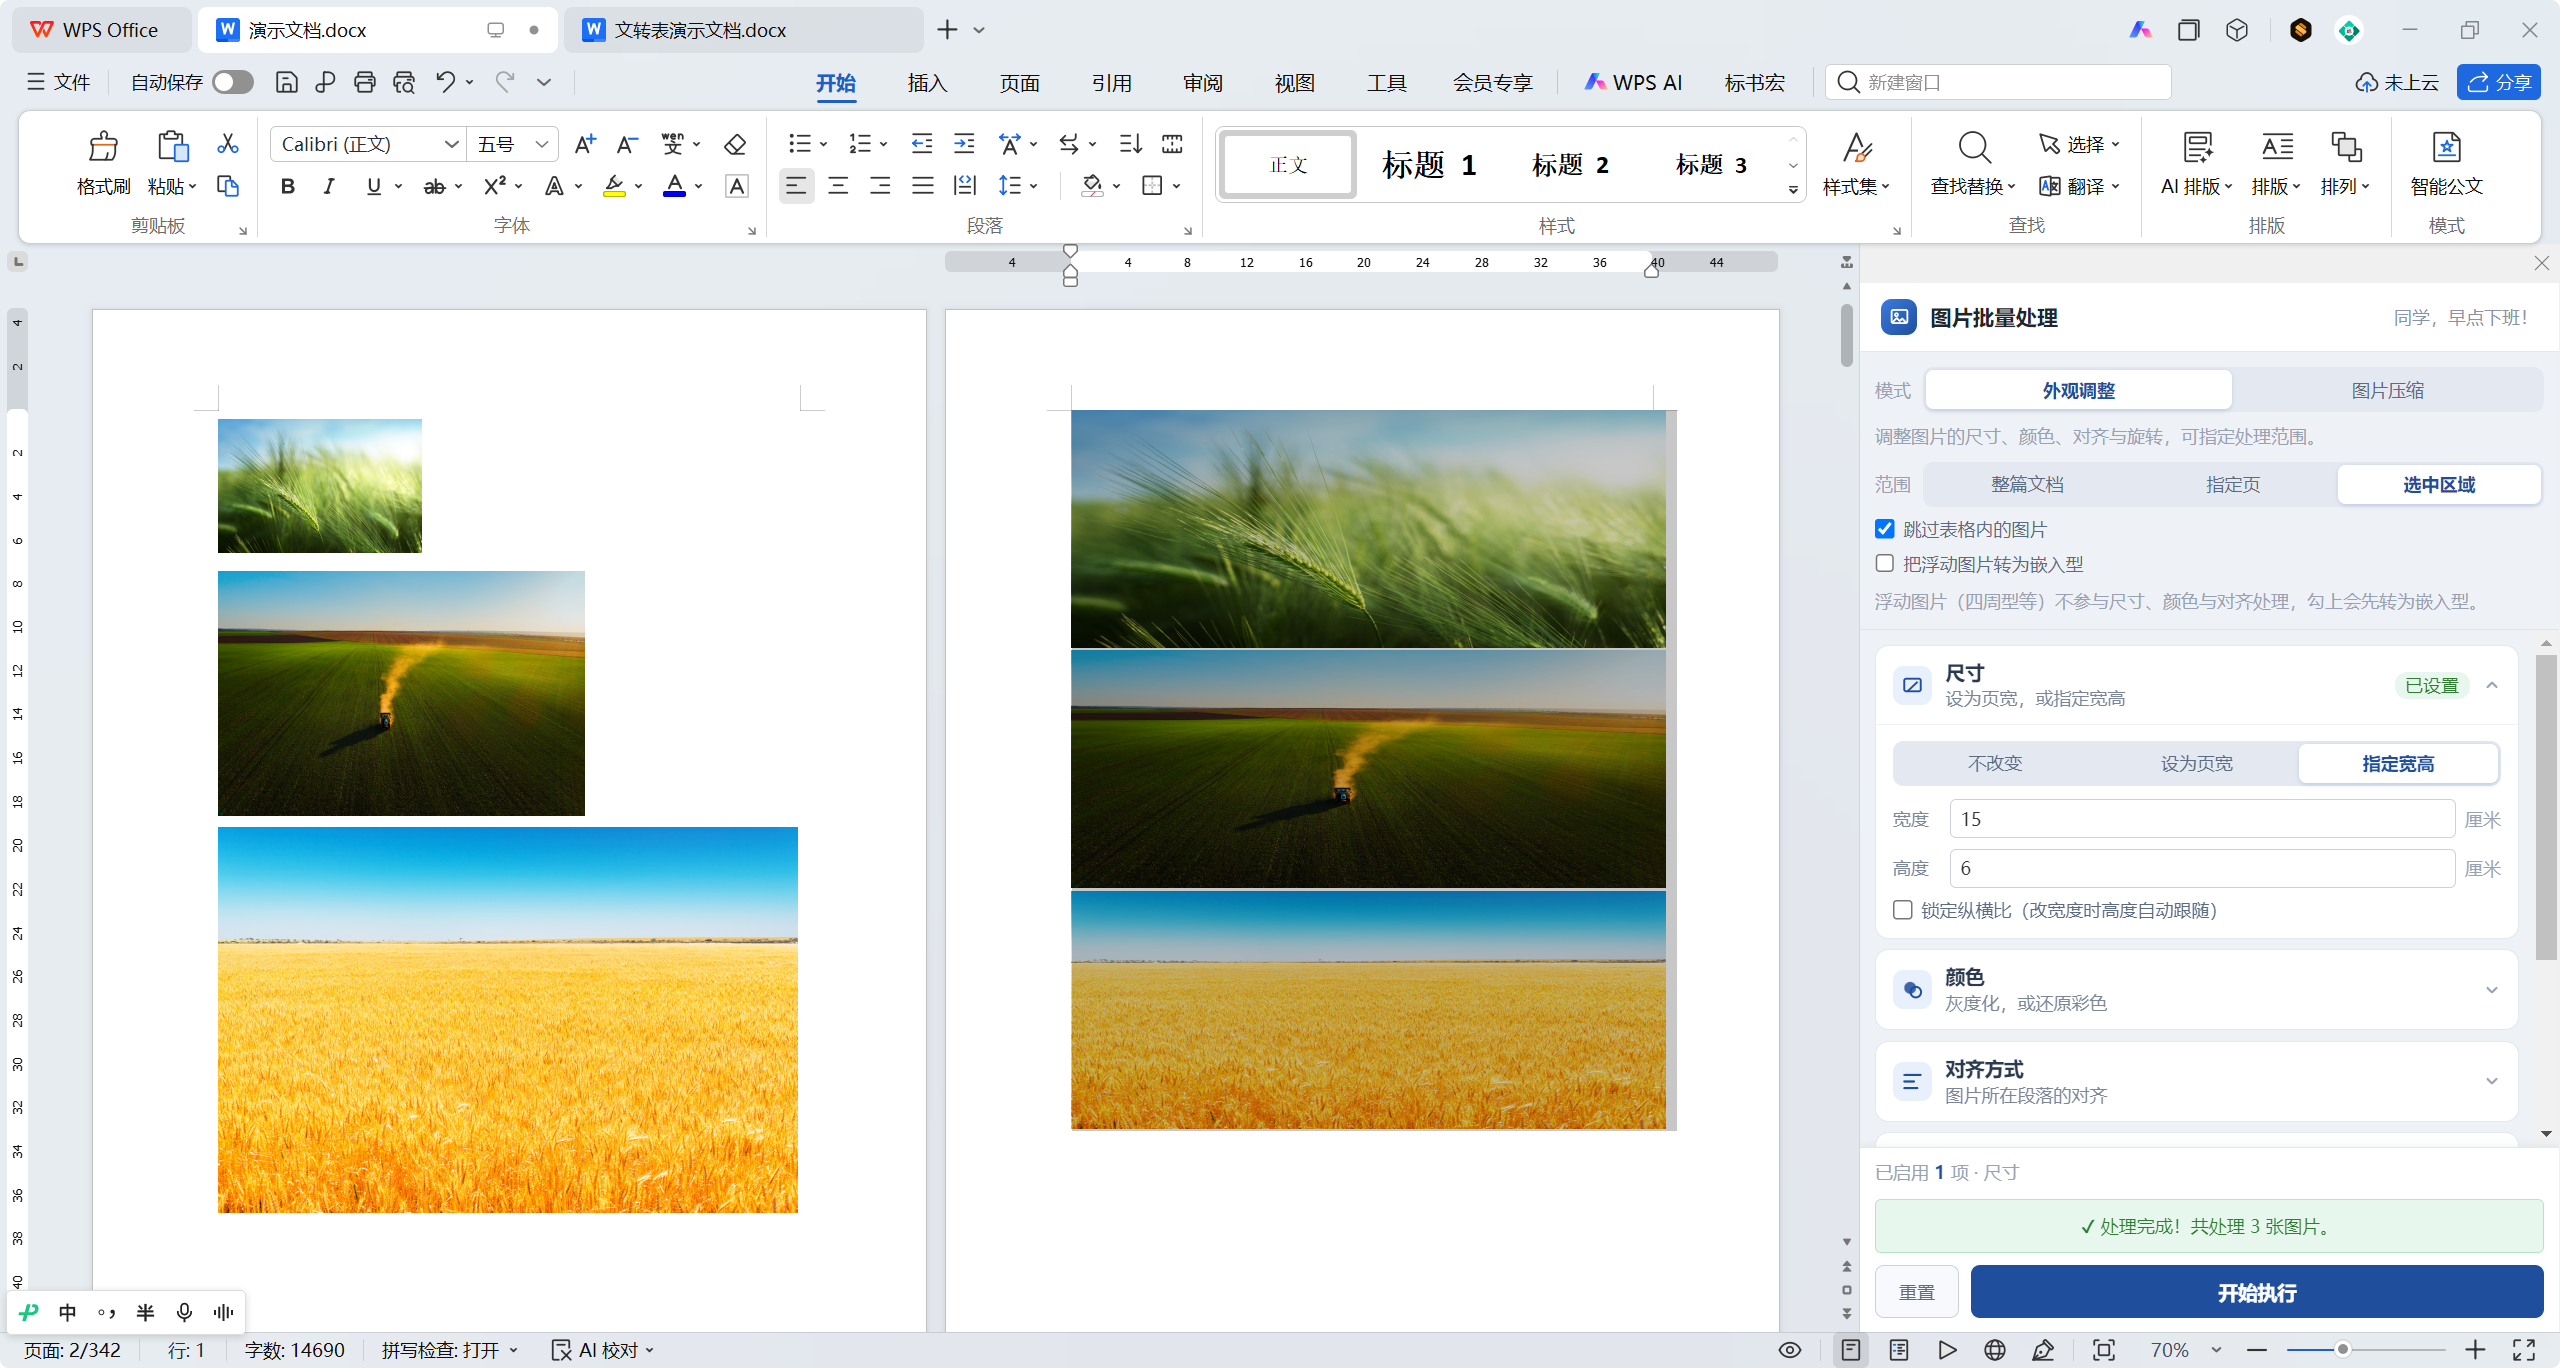Apply the Heading 1 (标题 1) style
The height and width of the screenshot is (1368, 2560).
coord(1428,165)
